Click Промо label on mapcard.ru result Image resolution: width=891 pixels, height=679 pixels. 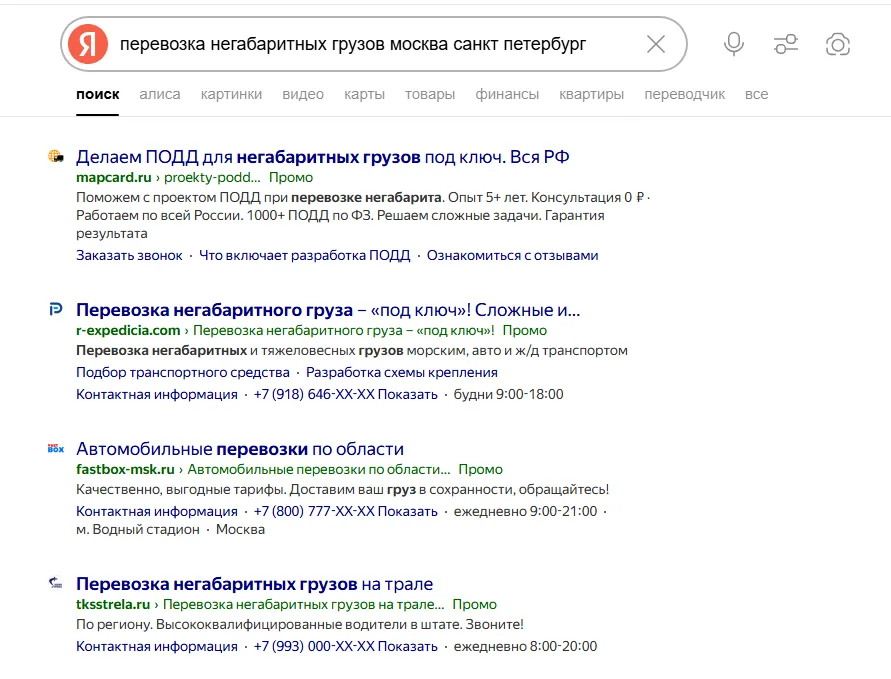click(291, 177)
